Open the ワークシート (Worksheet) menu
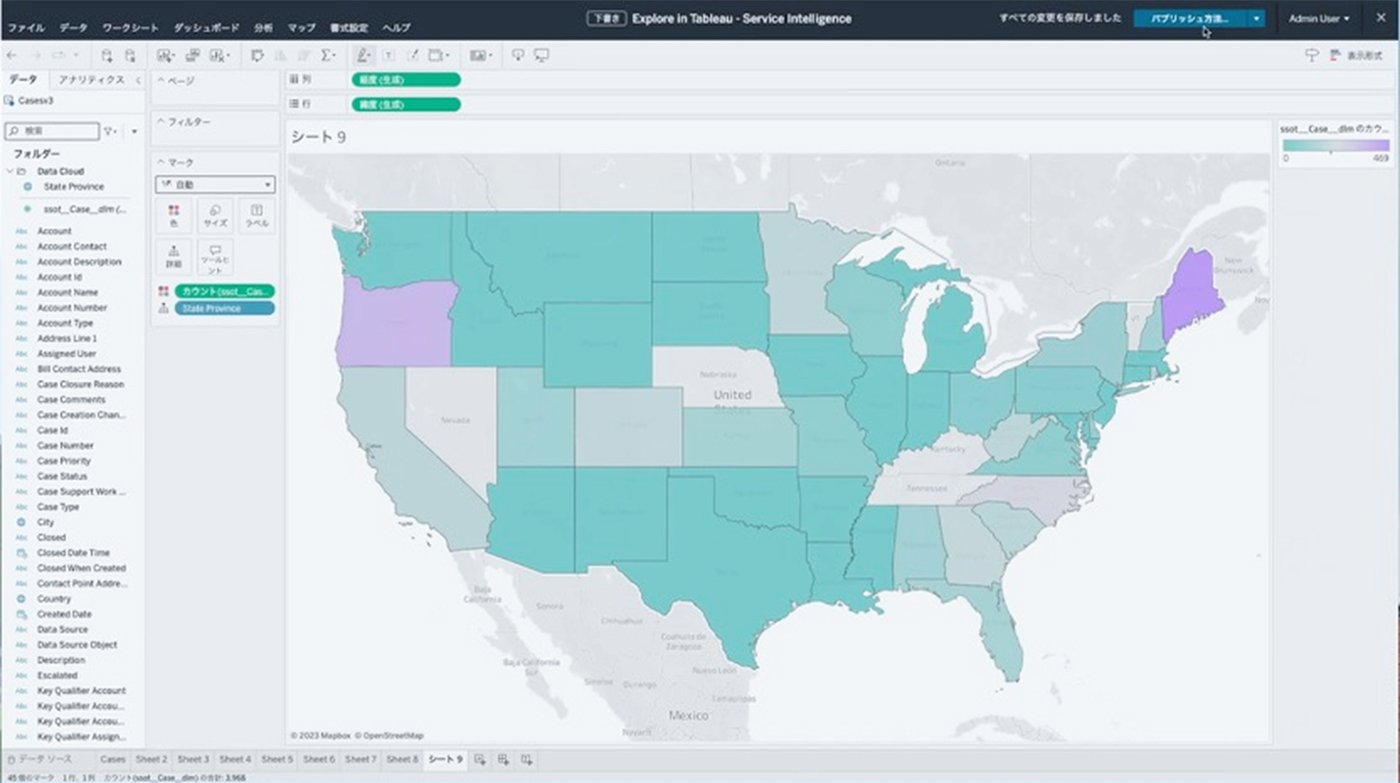This screenshot has width=1400, height=783. click(x=131, y=28)
